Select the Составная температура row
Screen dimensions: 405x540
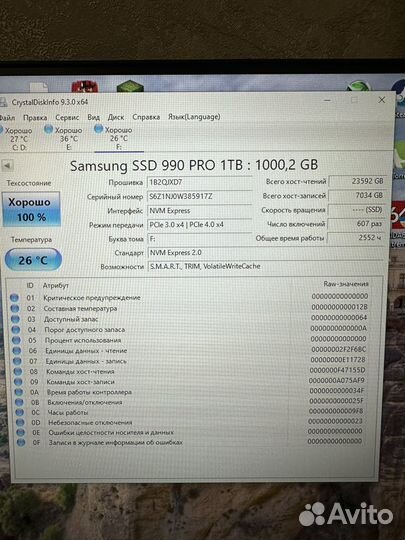click(x=189, y=308)
